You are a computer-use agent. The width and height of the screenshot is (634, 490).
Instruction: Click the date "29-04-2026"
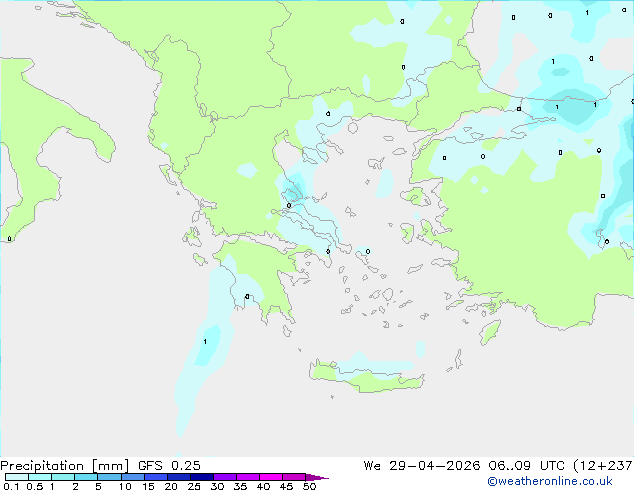click(x=435, y=466)
